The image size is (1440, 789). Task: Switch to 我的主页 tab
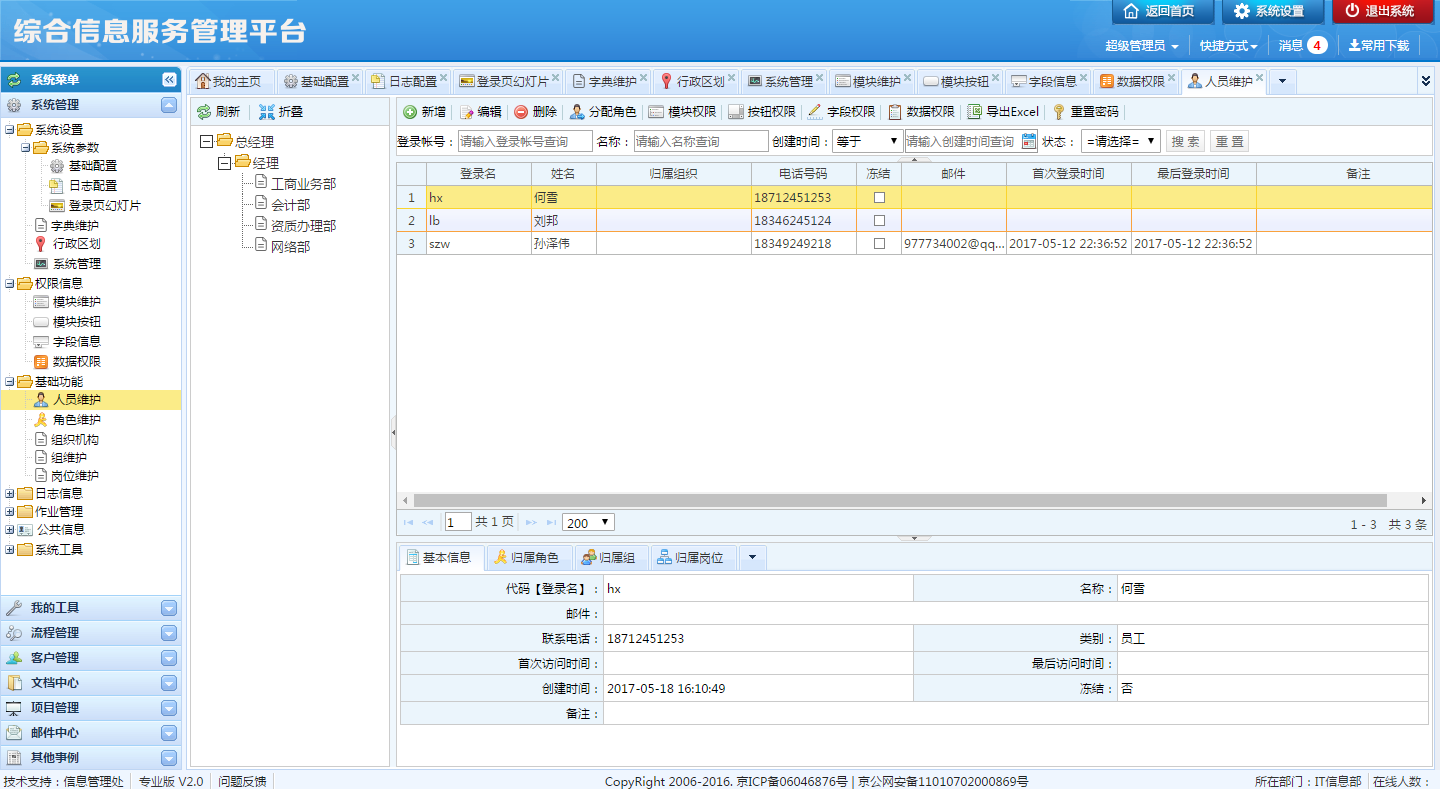232,81
